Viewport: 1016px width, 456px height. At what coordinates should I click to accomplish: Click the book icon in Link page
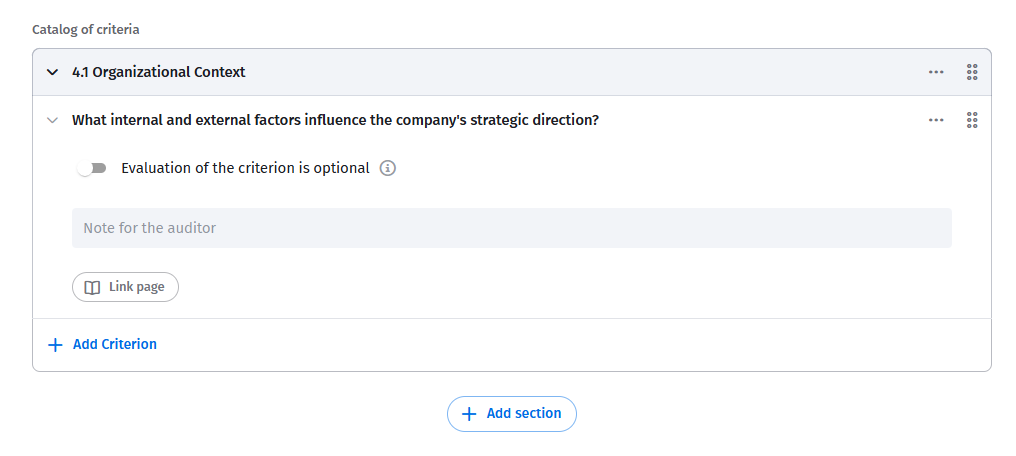point(93,288)
